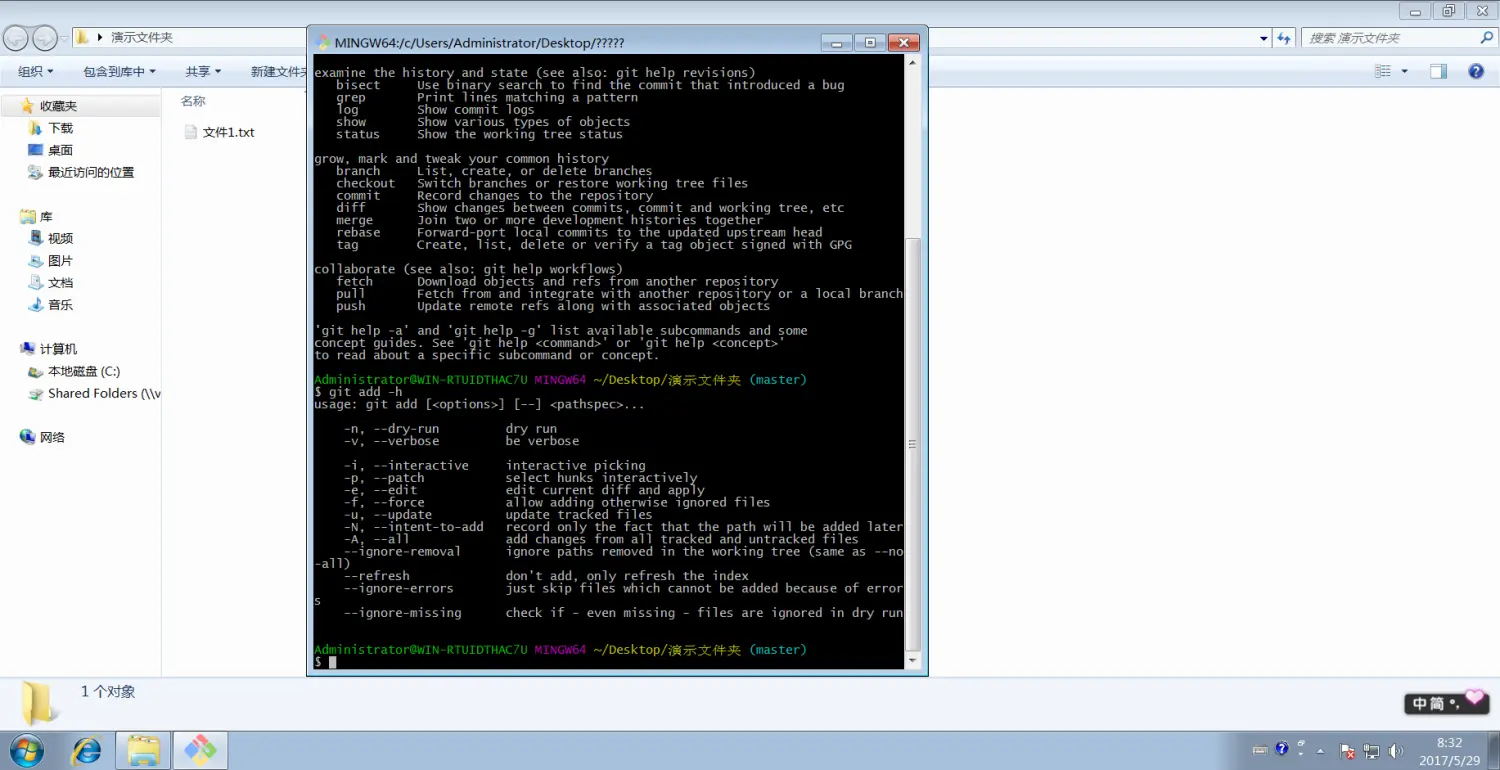Click the magnifier icon in the search box

pyautogui.click(x=1486, y=38)
